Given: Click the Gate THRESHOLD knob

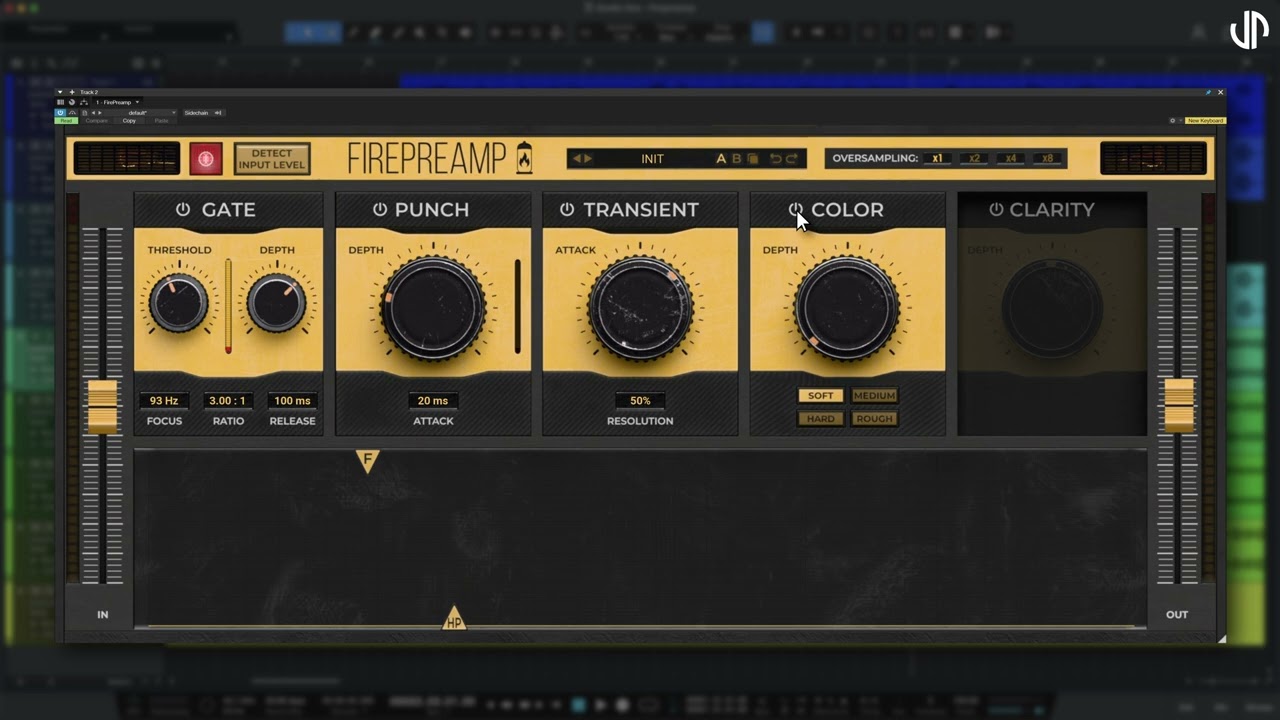Looking at the screenshot, I should pyautogui.click(x=179, y=304).
